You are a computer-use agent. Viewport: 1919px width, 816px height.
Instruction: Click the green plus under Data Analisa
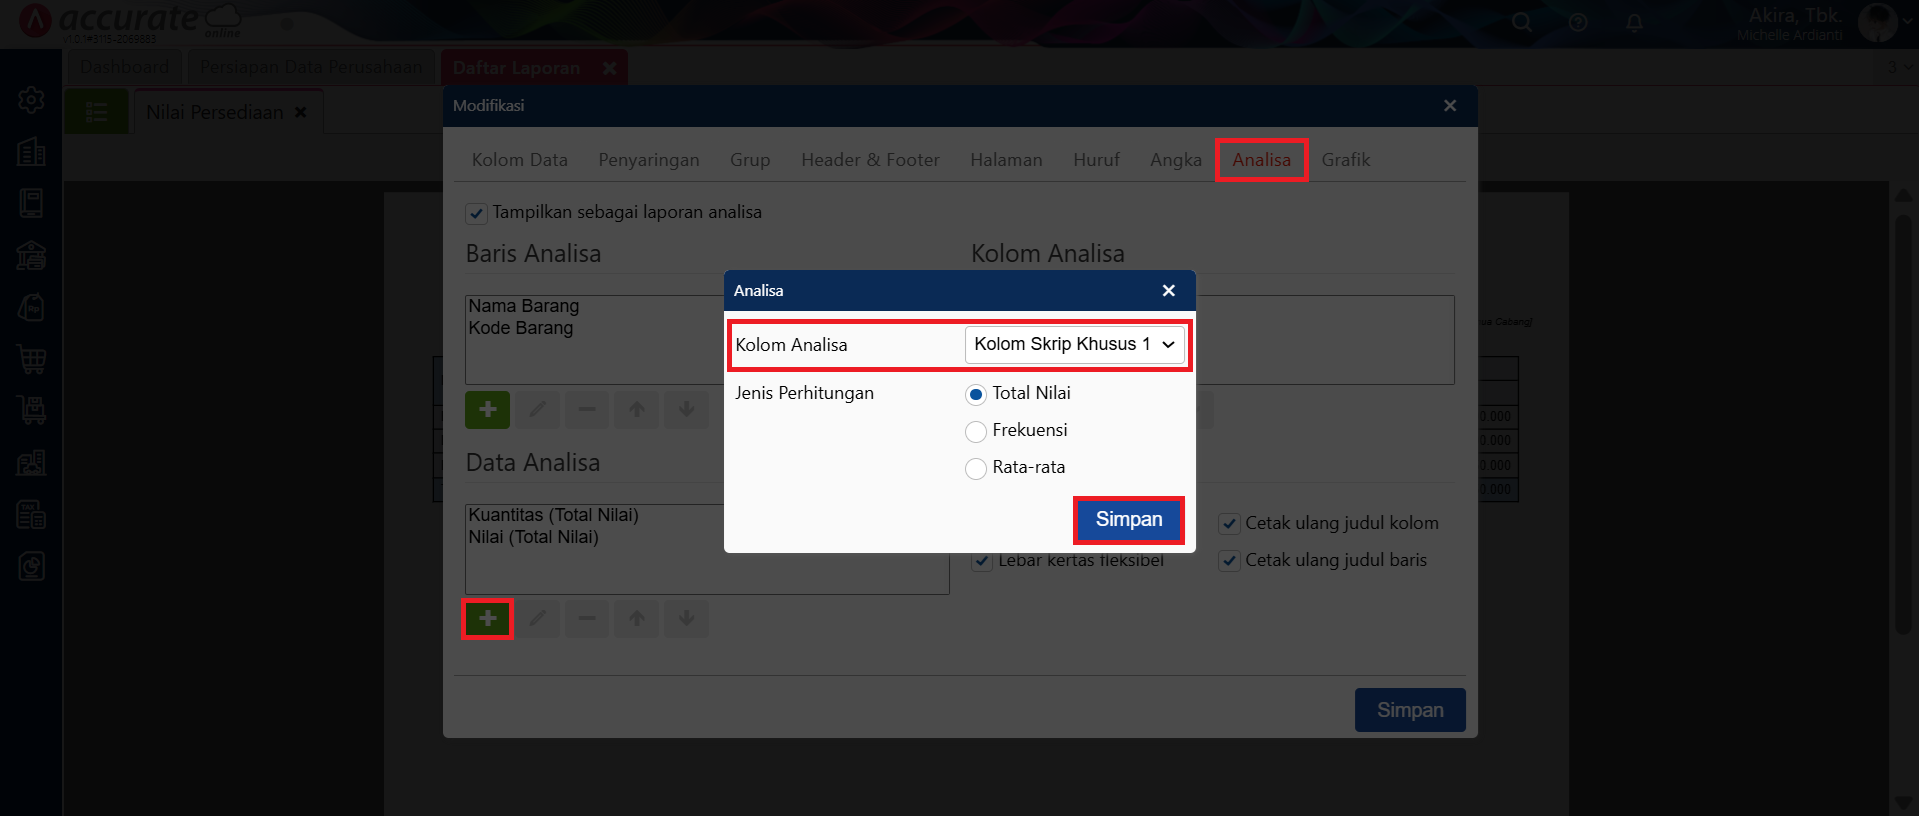tap(487, 619)
